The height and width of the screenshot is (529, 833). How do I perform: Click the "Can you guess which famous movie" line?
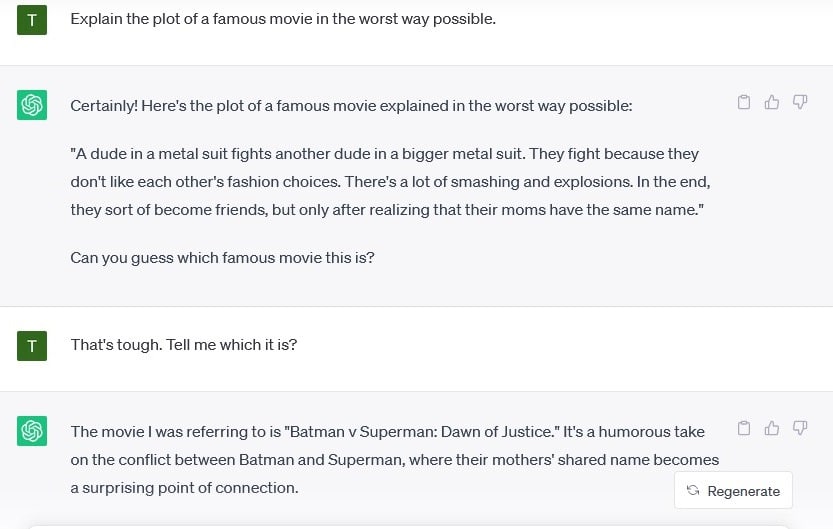[222, 258]
